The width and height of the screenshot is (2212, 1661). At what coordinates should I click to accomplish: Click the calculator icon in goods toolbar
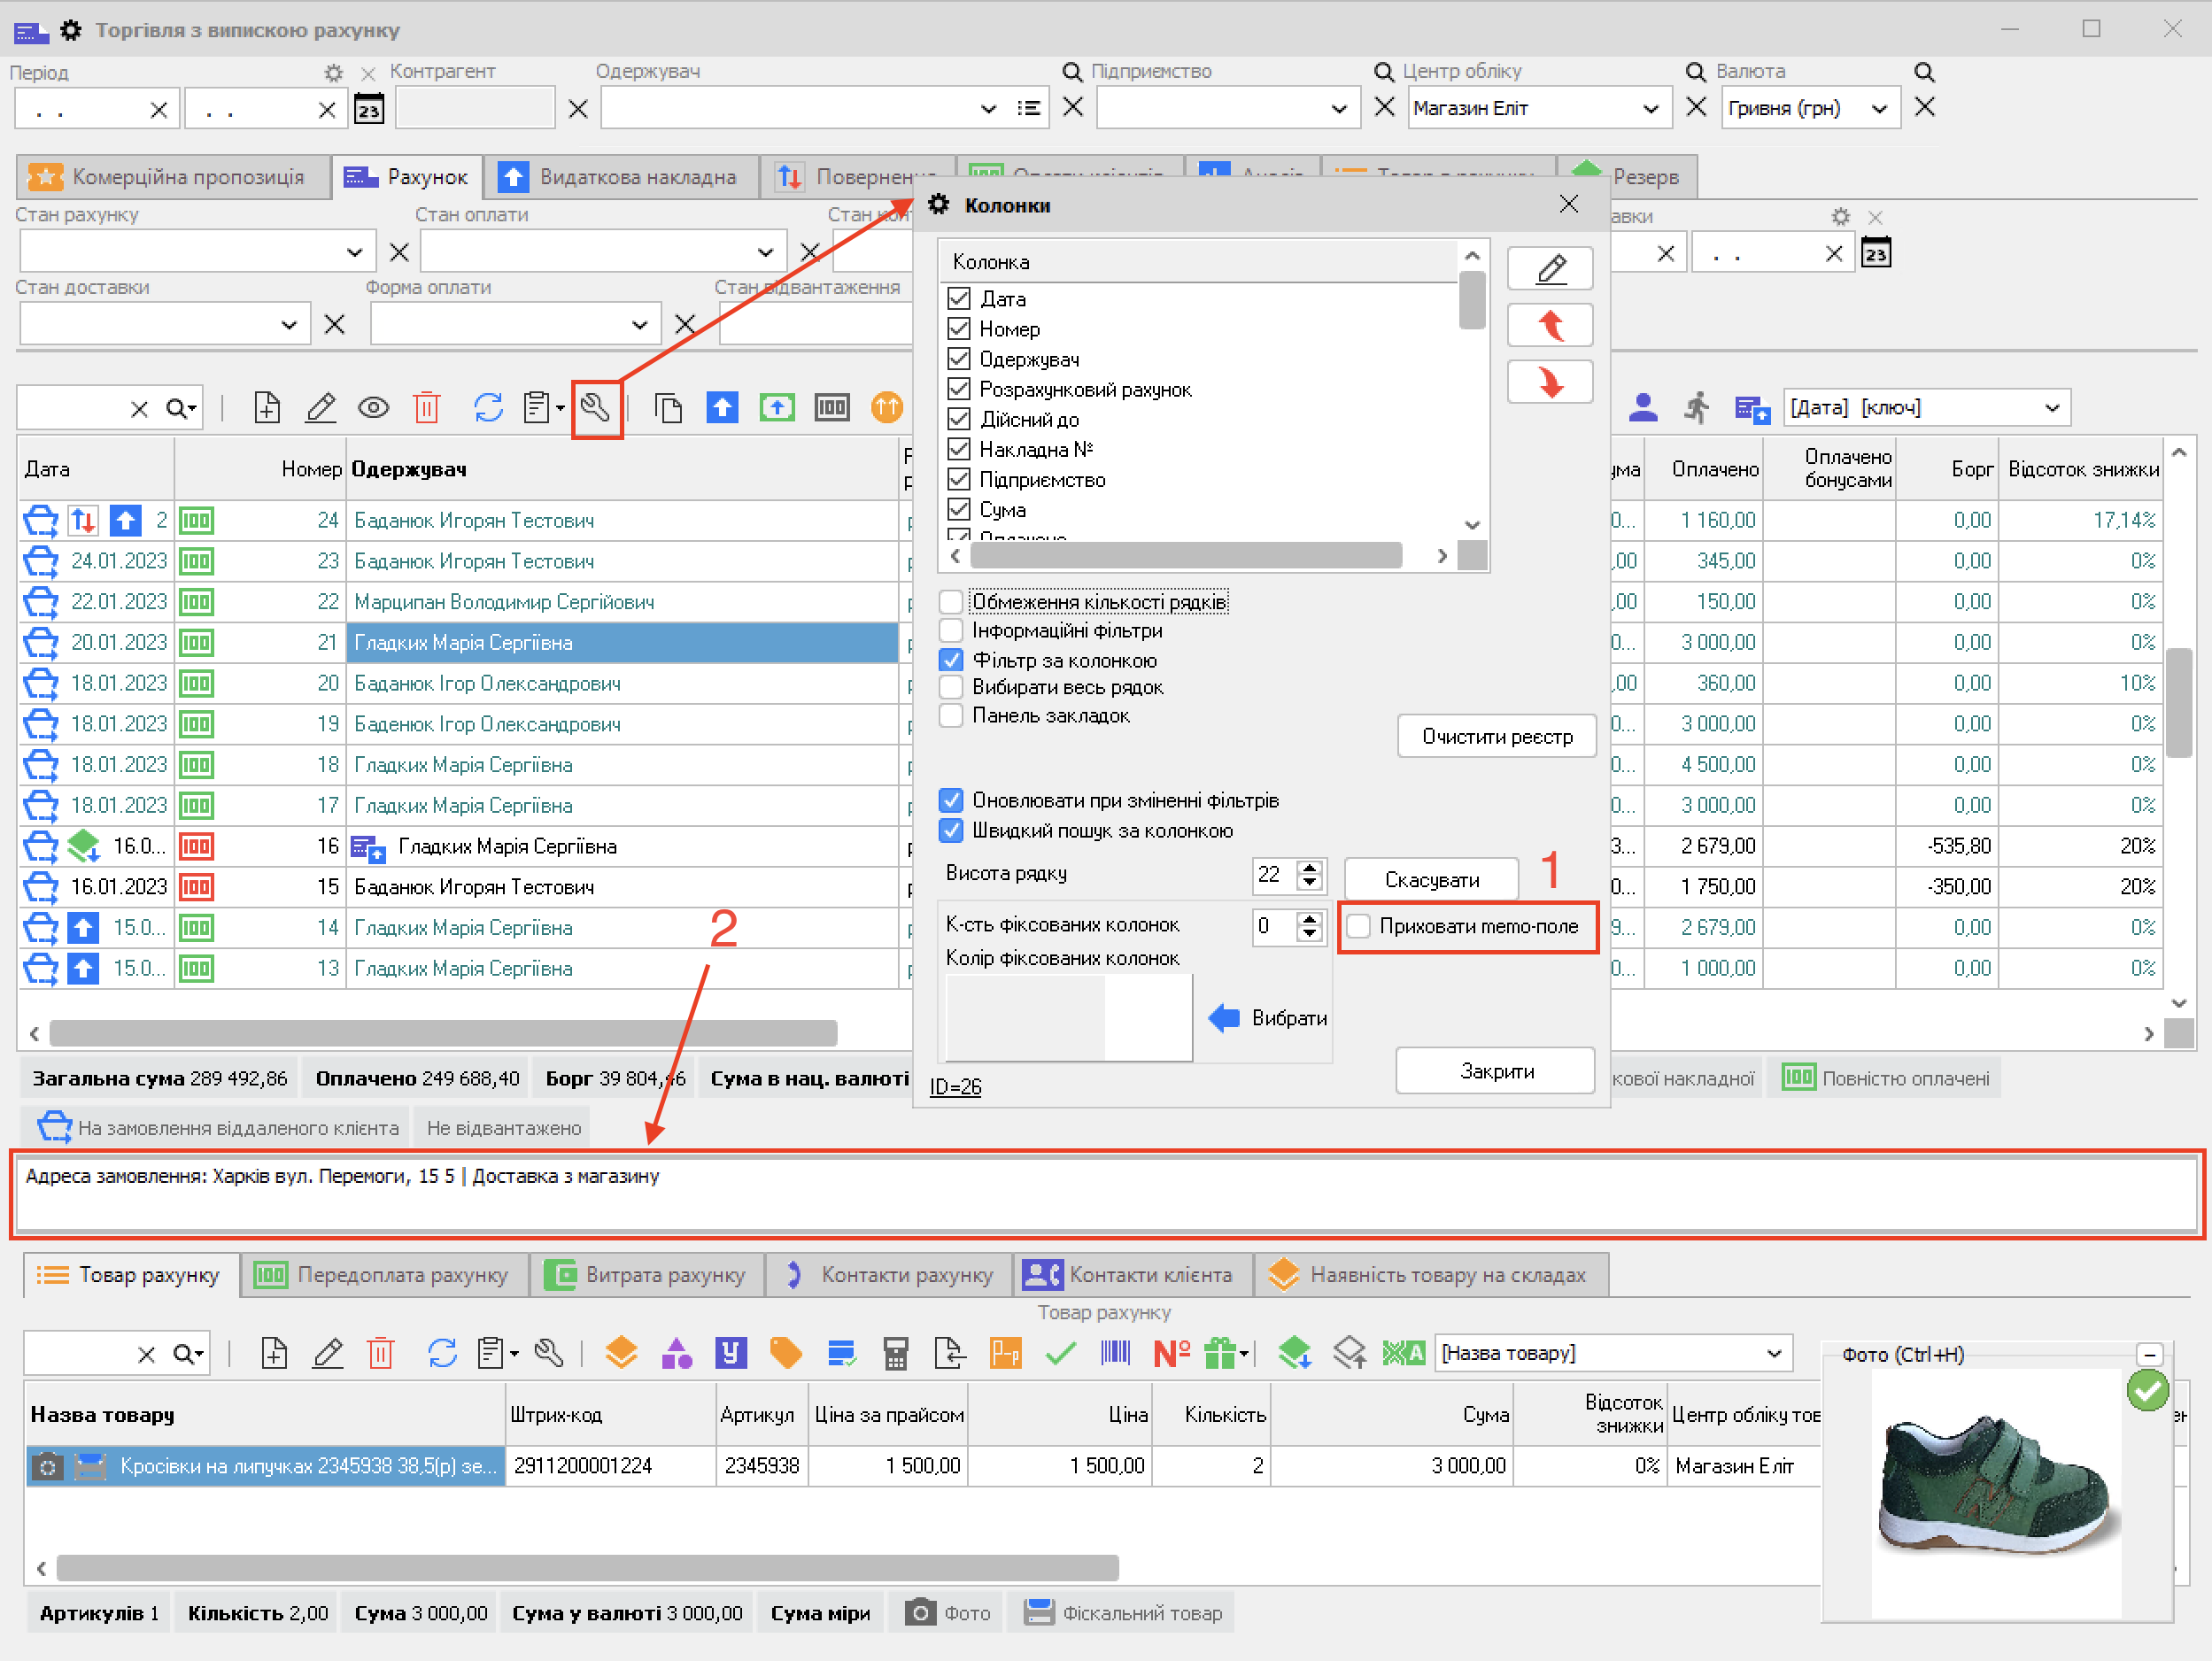click(x=895, y=1354)
